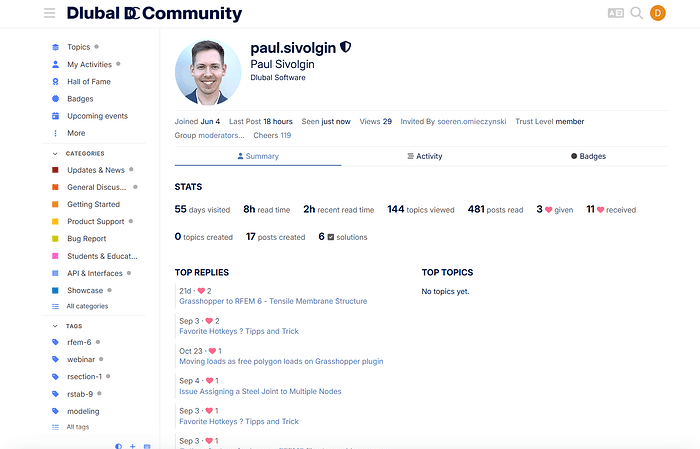The width and height of the screenshot is (700, 449).
Task: Switch to the profile Badges tab
Action: pyautogui.click(x=588, y=156)
